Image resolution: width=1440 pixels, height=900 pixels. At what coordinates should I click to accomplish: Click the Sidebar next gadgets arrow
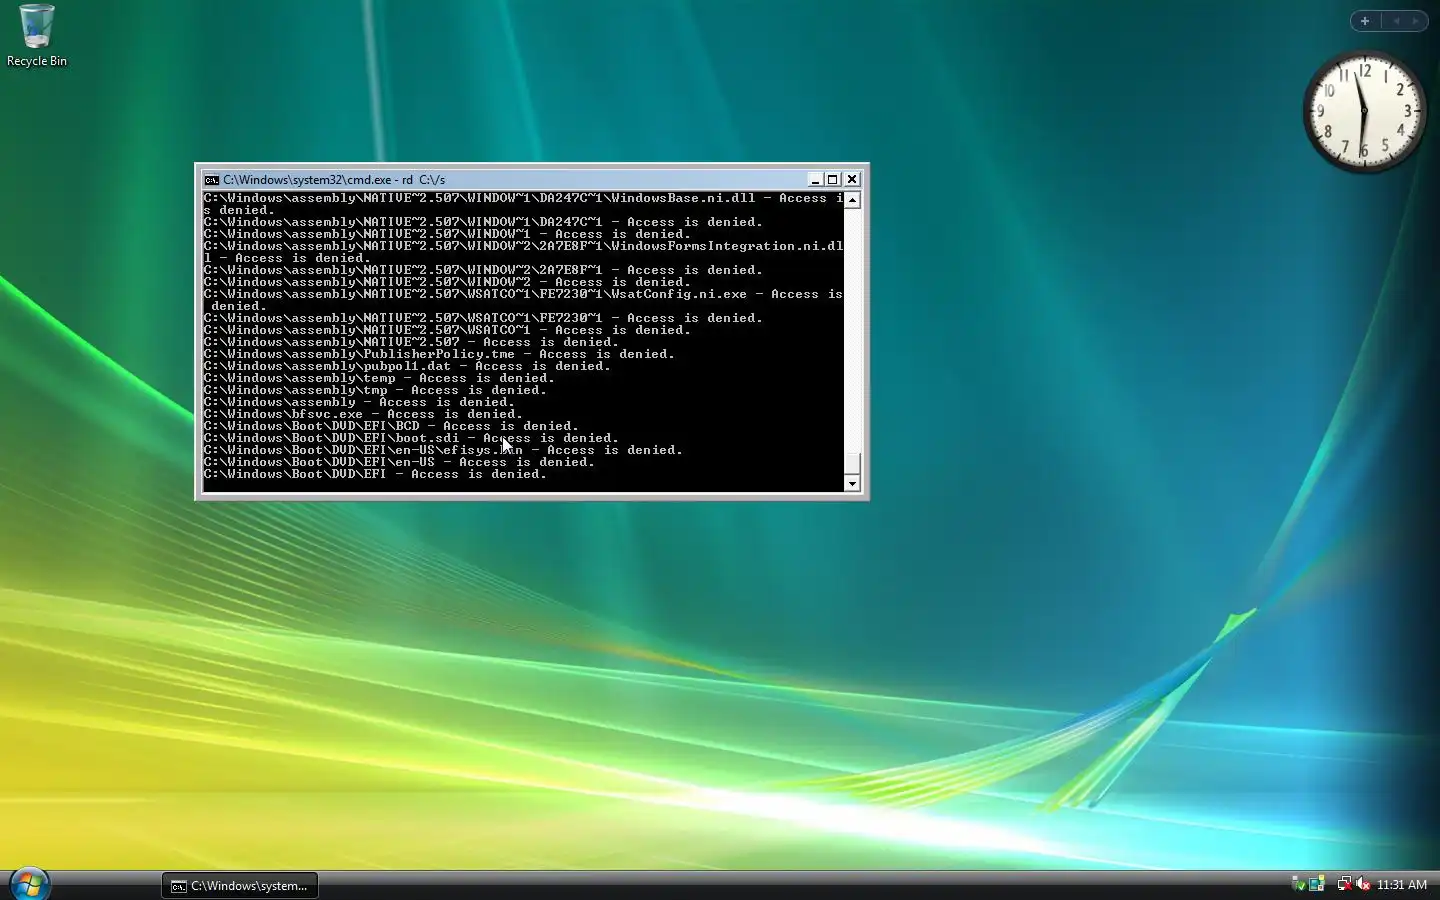[1415, 21]
